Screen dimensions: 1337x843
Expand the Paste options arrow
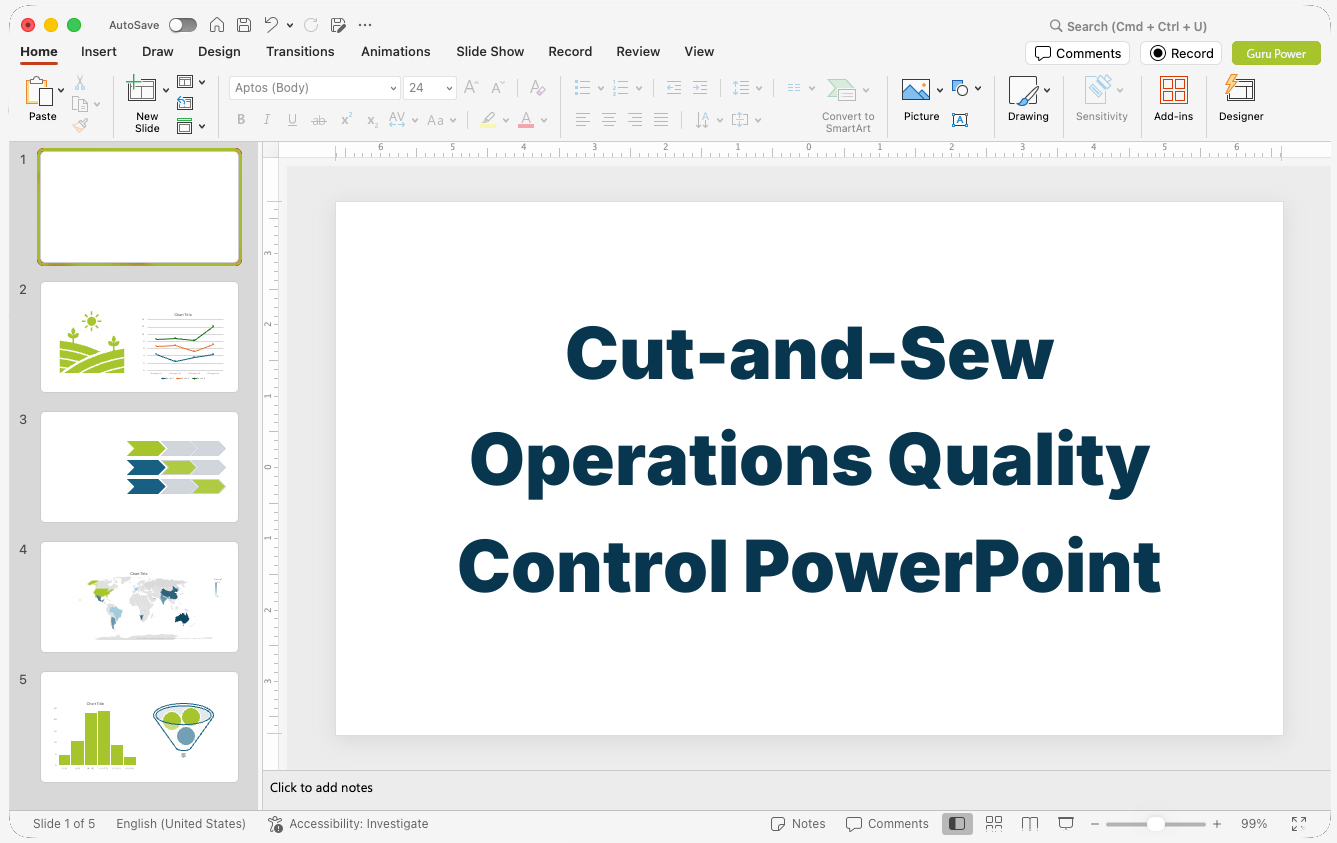61,90
